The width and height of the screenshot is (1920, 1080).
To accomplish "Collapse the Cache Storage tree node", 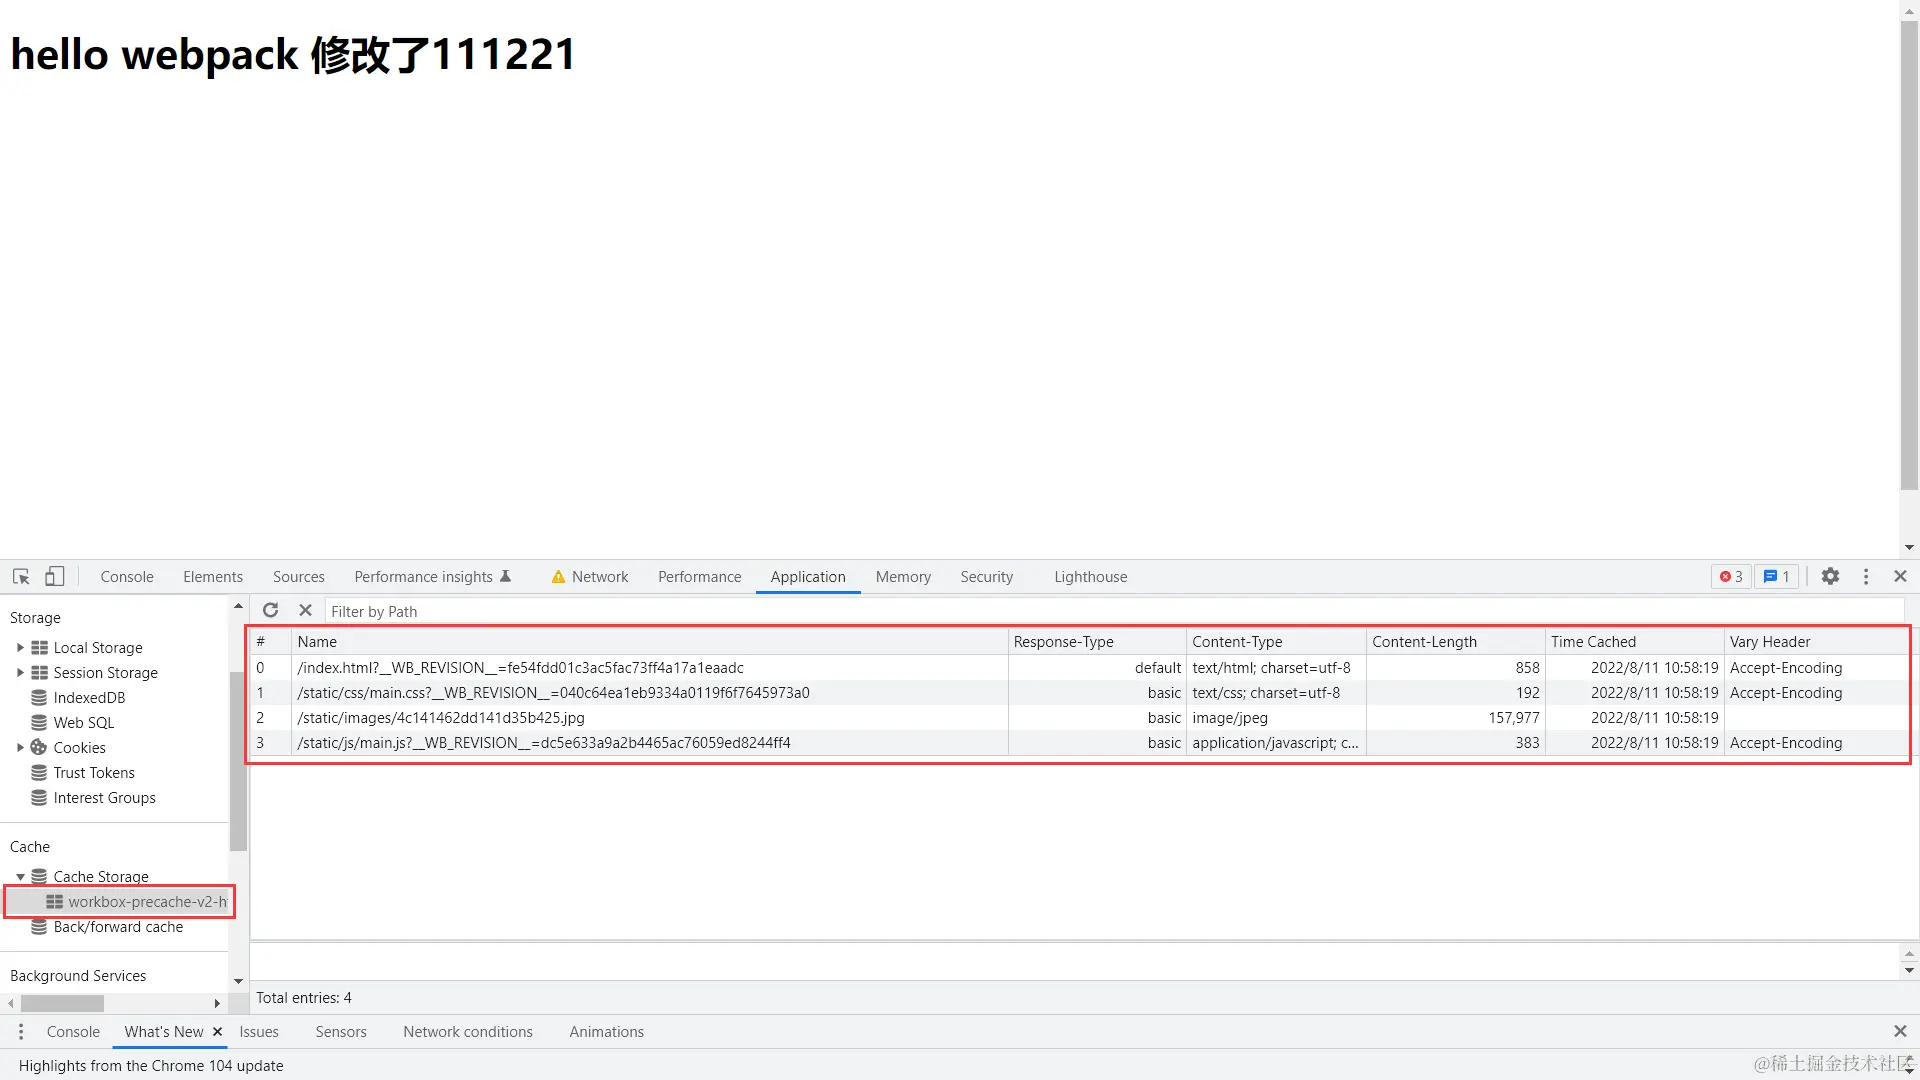I will coord(20,877).
